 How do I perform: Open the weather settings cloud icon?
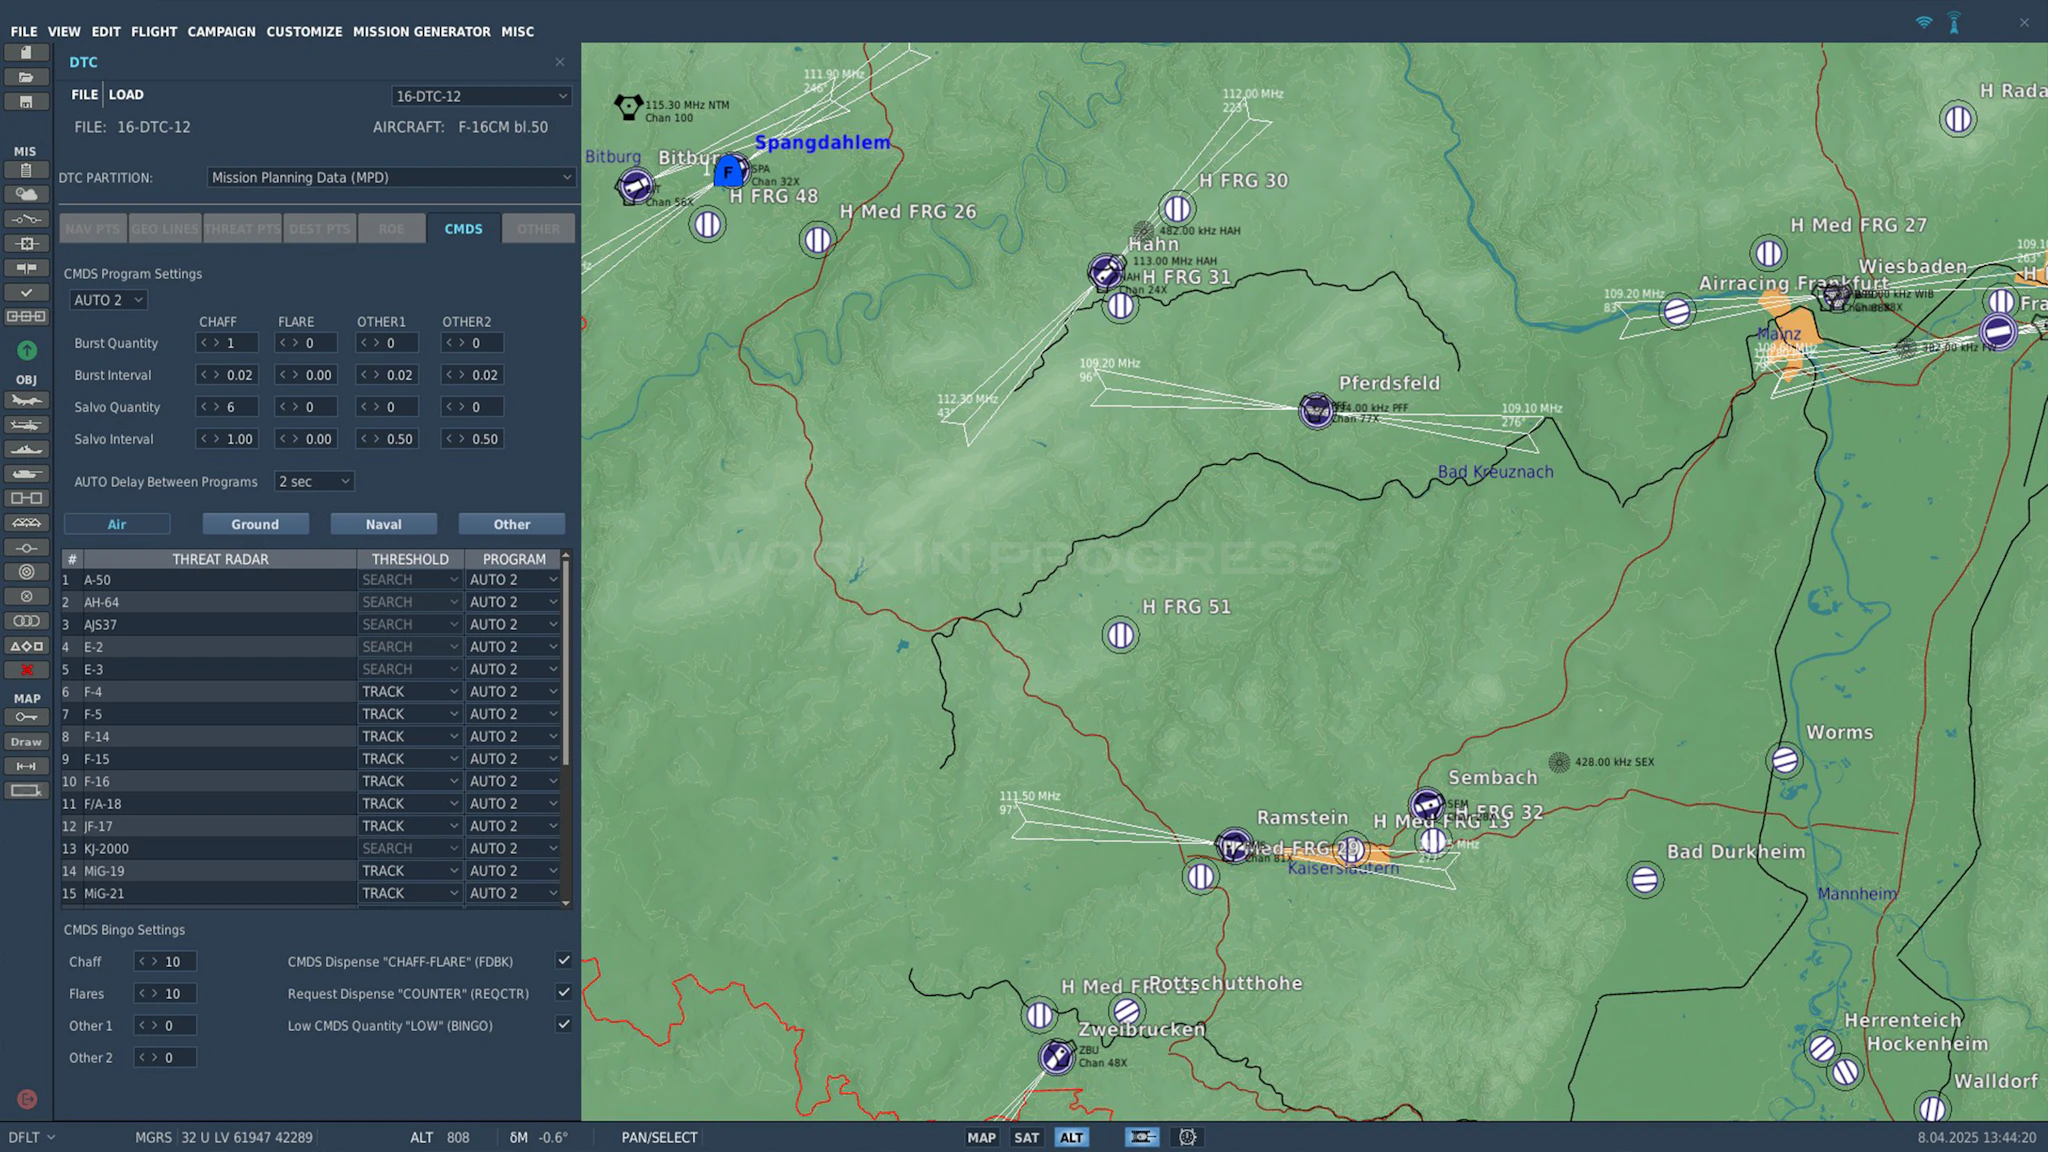coord(26,195)
